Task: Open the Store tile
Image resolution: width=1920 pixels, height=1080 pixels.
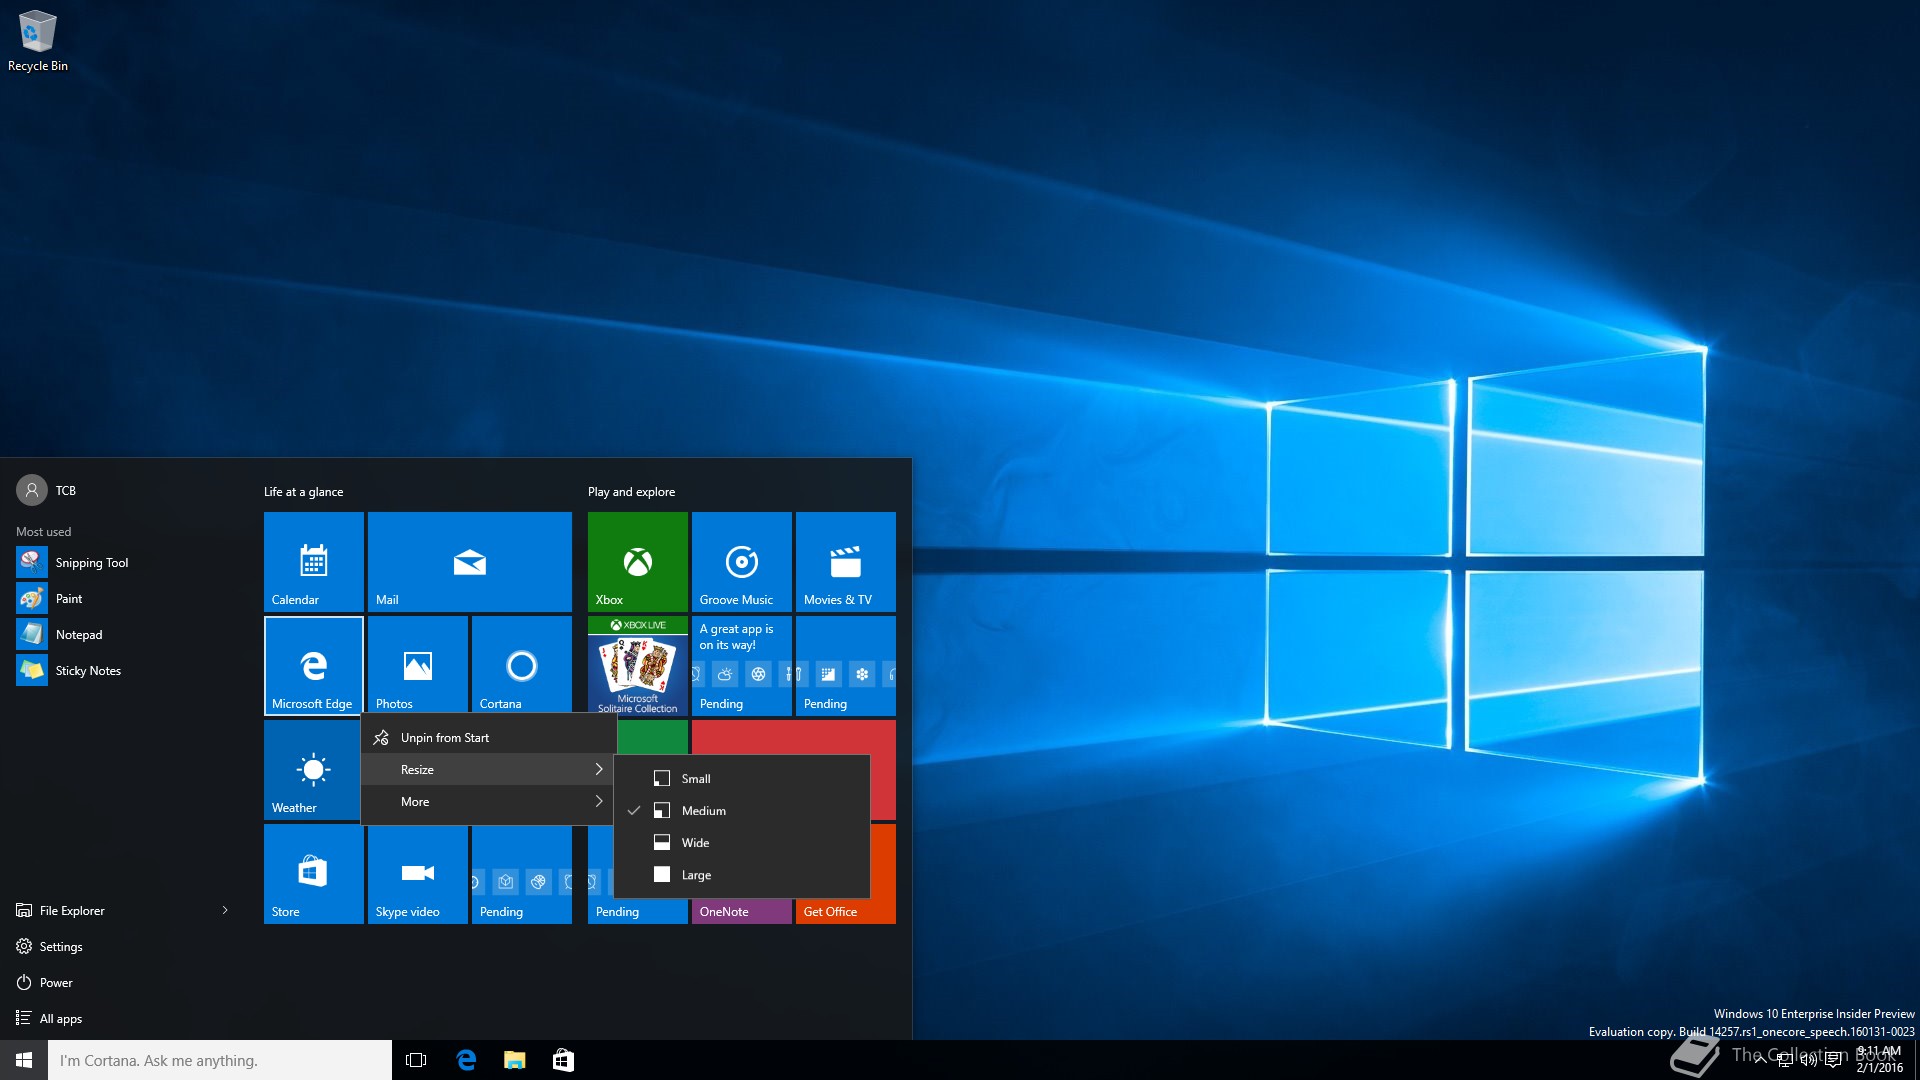Action: (313, 873)
